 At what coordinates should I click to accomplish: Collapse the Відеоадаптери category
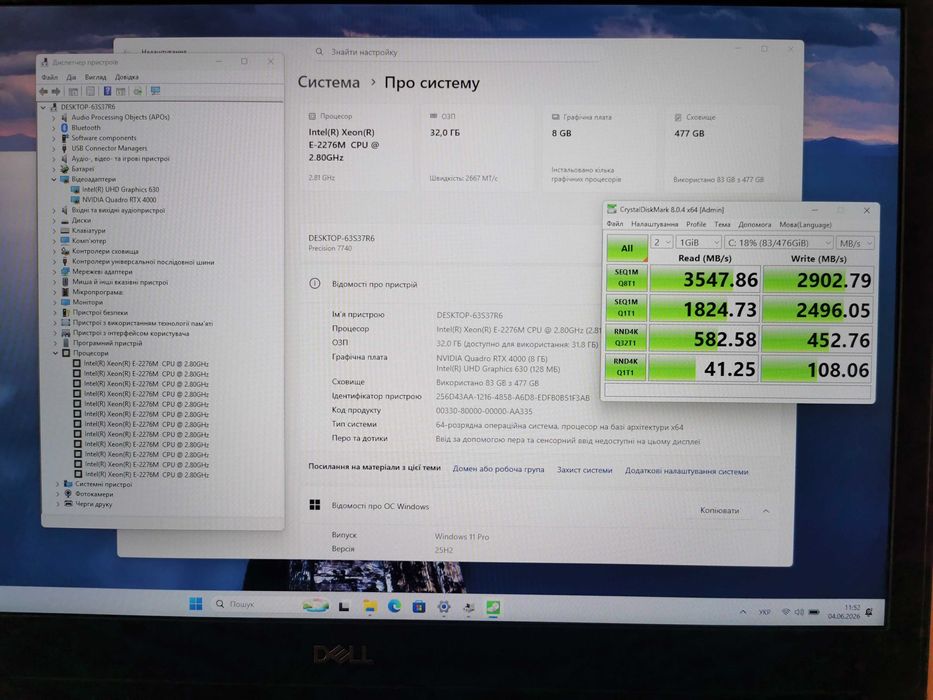pos(54,179)
